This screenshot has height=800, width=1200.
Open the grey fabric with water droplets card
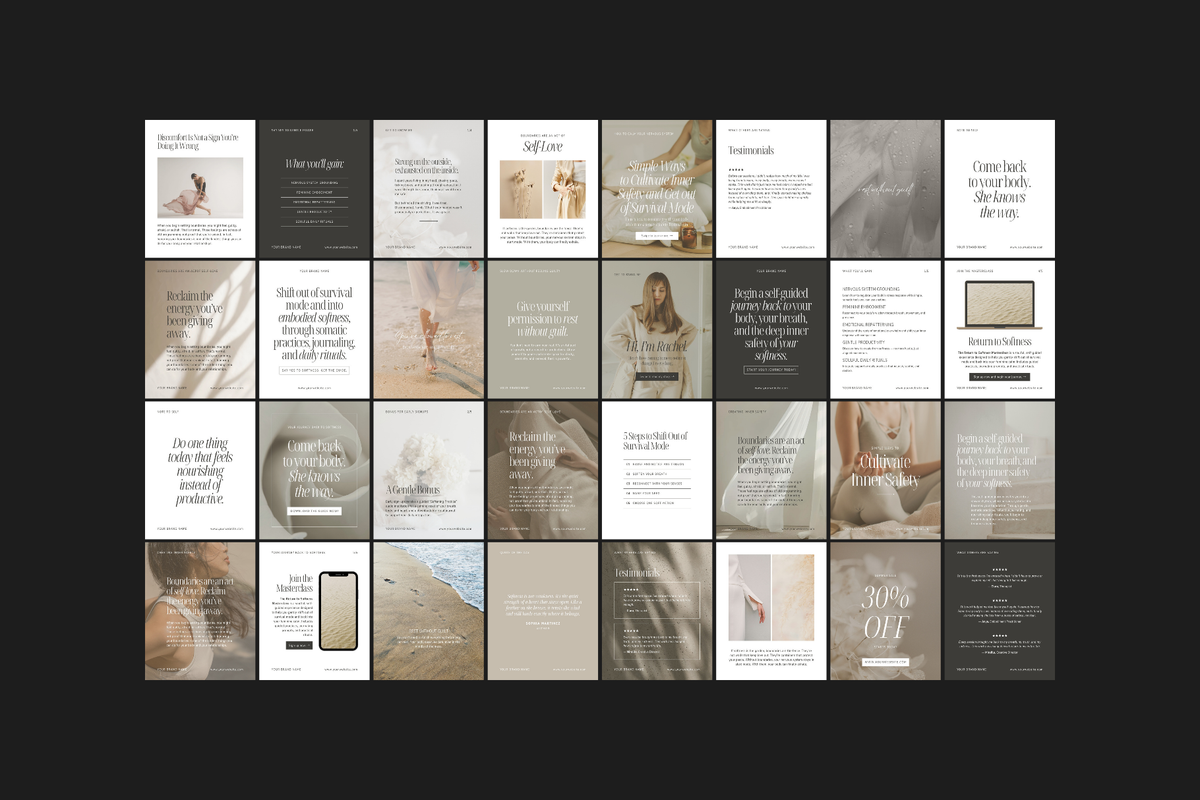[x=885, y=189]
